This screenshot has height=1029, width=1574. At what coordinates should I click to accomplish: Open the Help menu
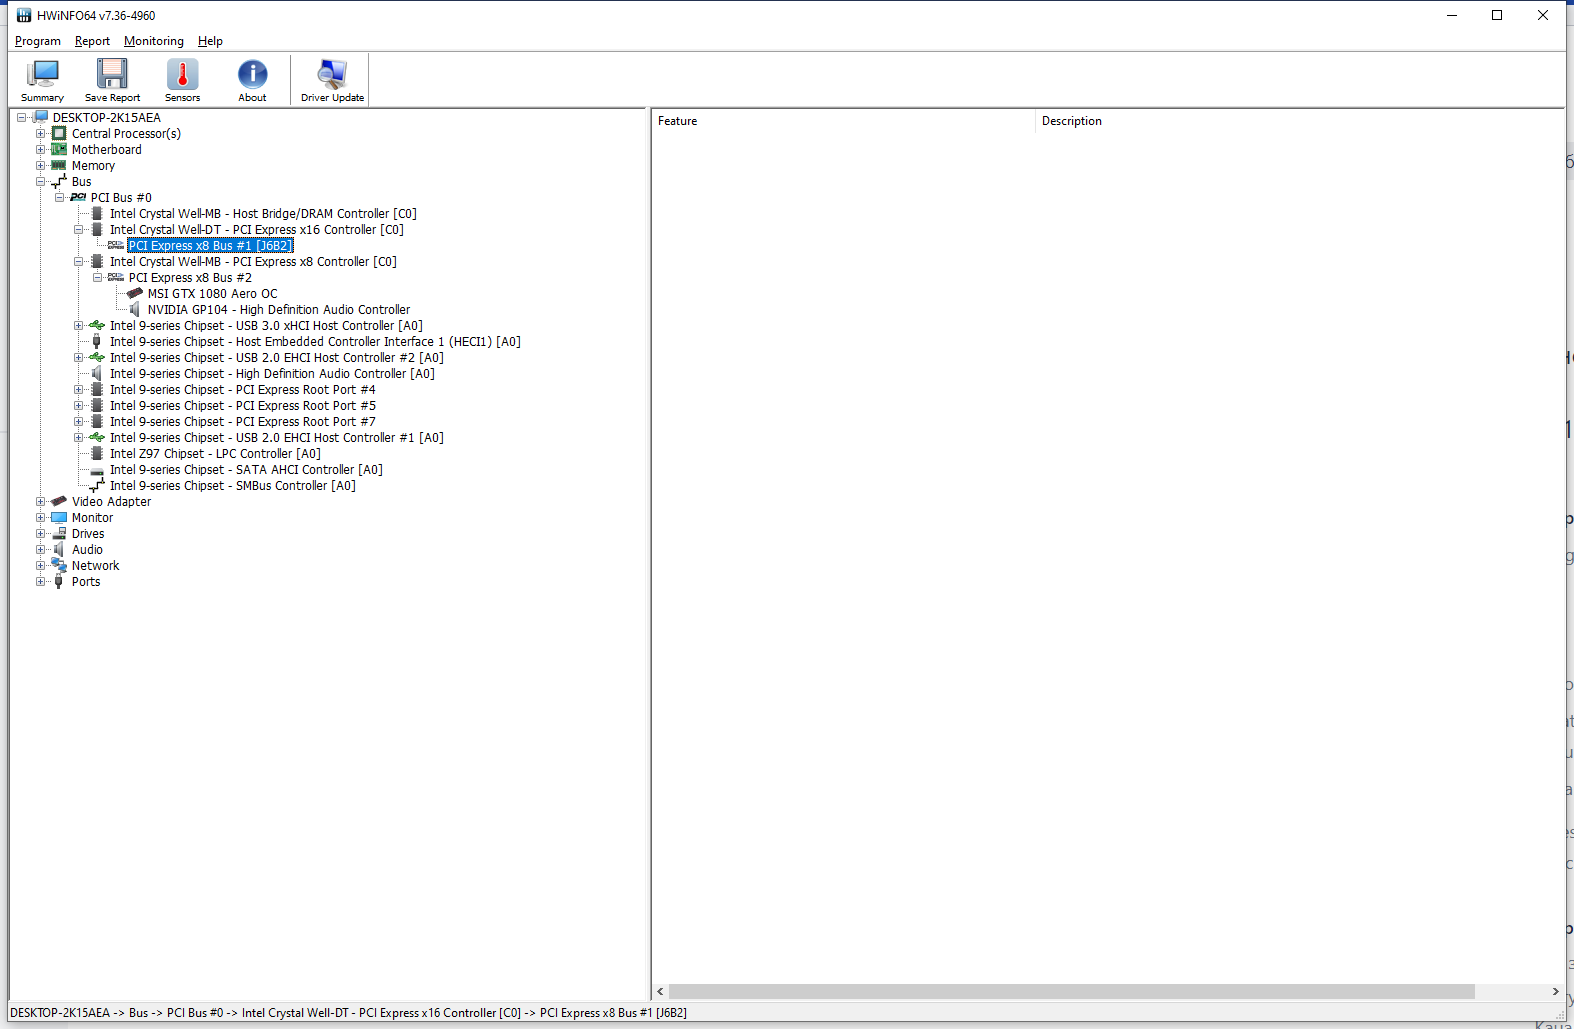[x=210, y=41]
